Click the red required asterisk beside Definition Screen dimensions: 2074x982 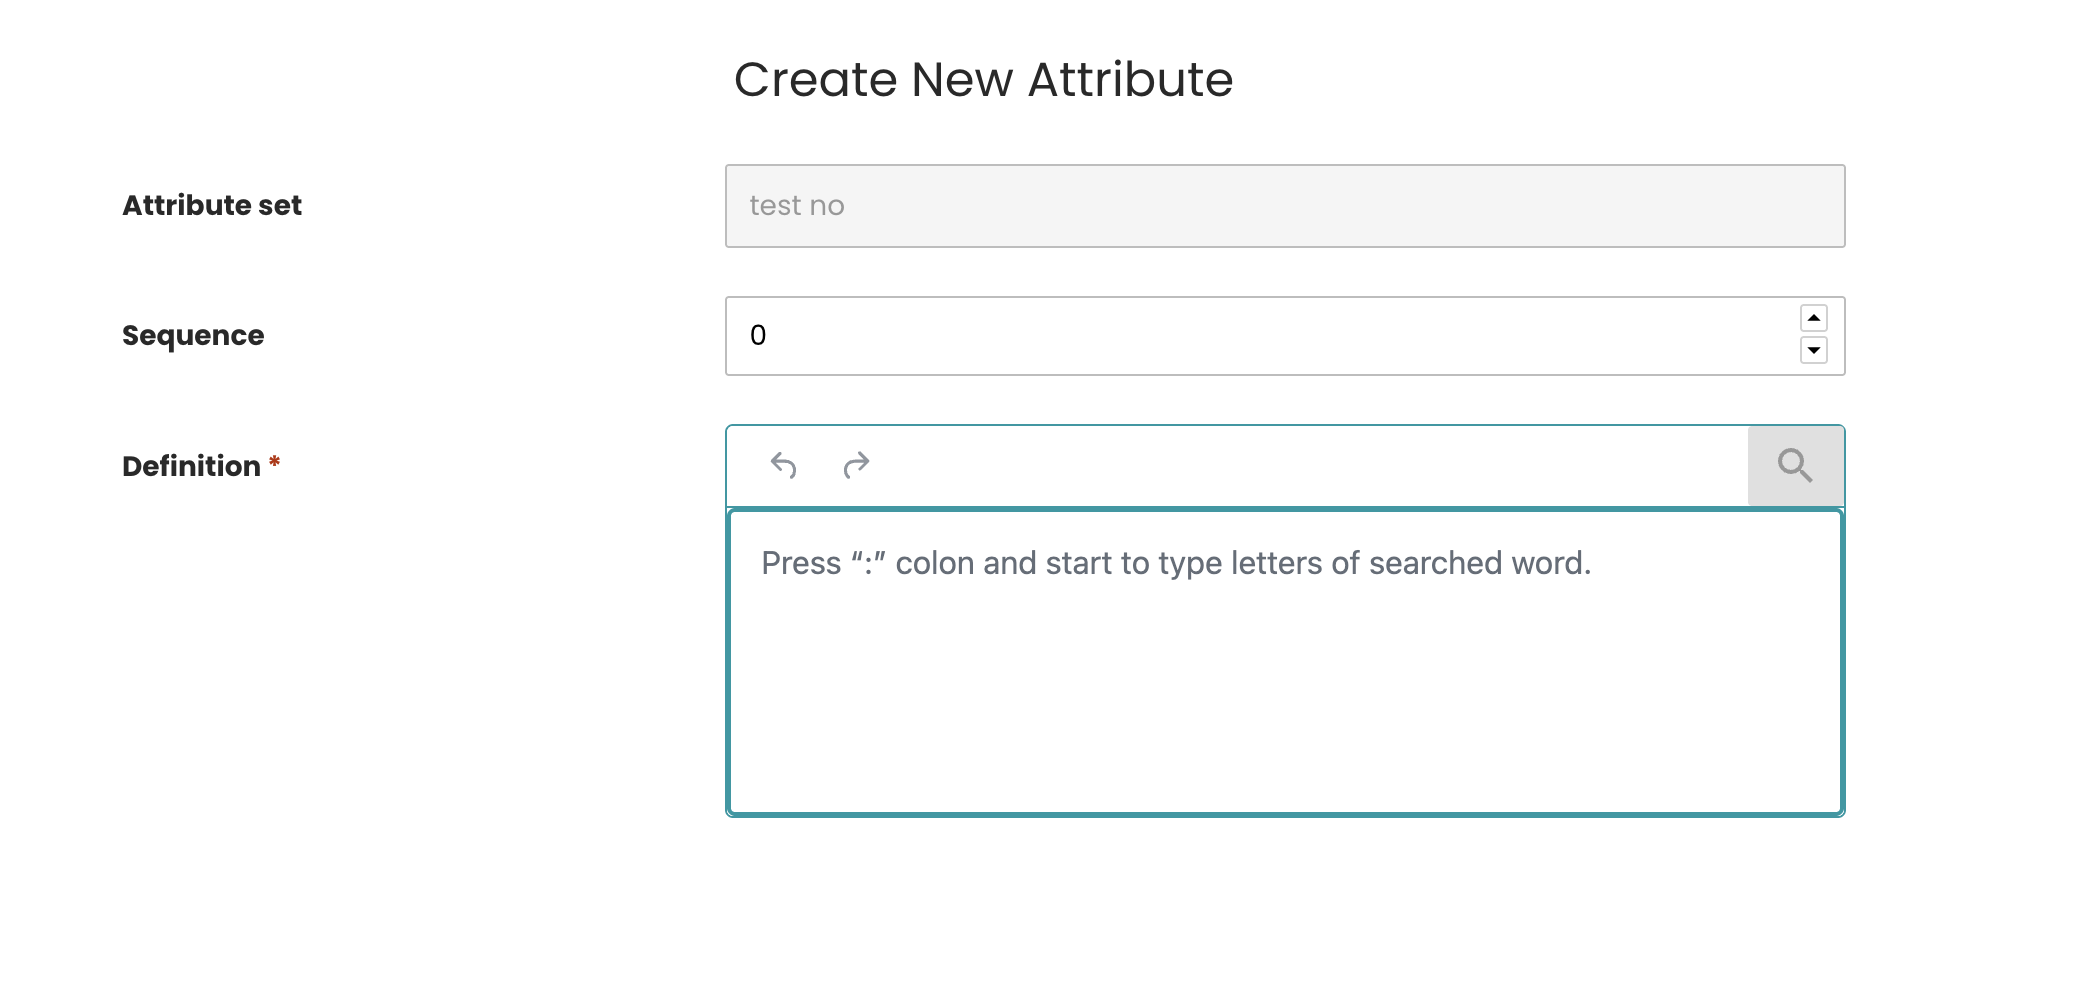274,462
